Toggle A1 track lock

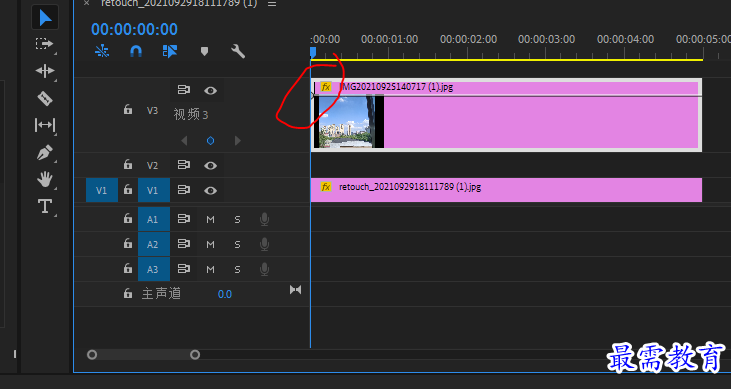pos(128,219)
